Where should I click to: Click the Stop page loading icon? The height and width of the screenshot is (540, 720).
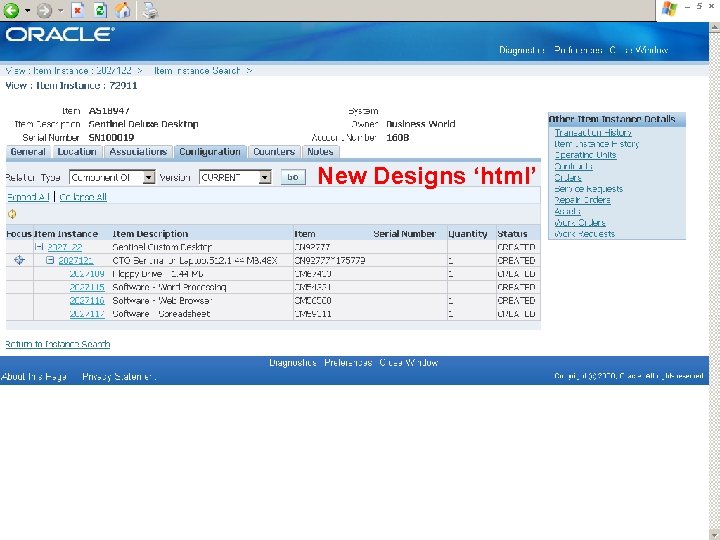pyautogui.click(x=78, y=10)
